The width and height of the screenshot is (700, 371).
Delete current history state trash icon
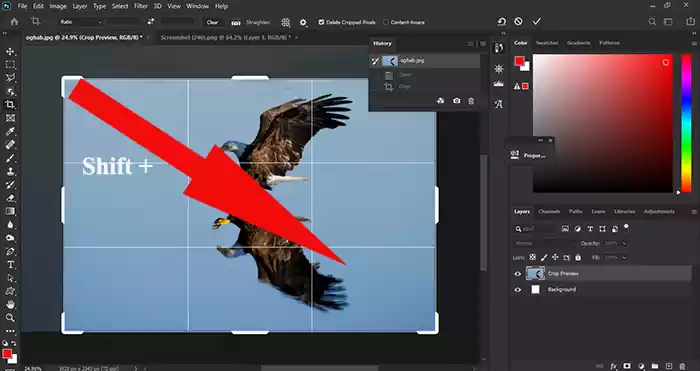(x=471, y=101)
